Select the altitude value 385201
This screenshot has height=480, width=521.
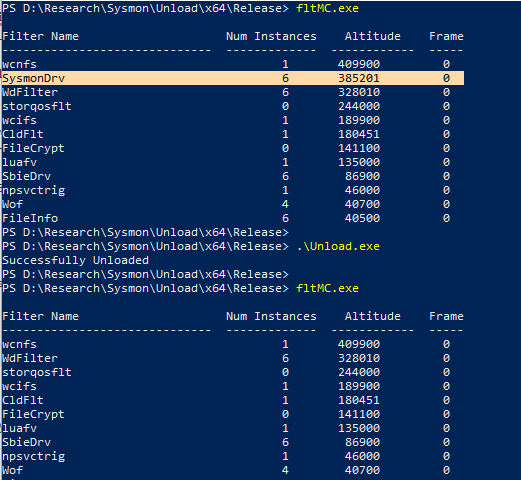tap(359, 78)
